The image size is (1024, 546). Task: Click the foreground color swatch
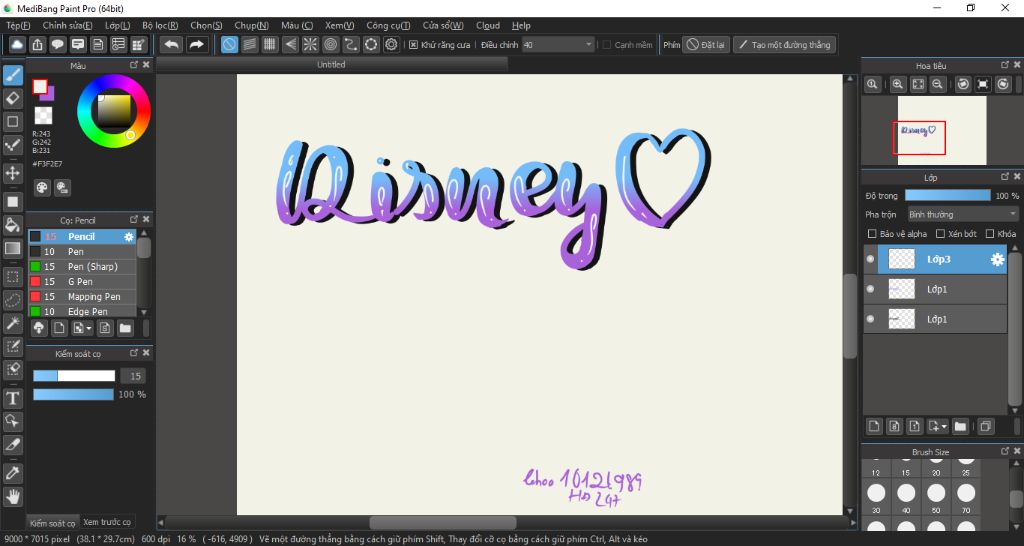[x=40, y=86]
